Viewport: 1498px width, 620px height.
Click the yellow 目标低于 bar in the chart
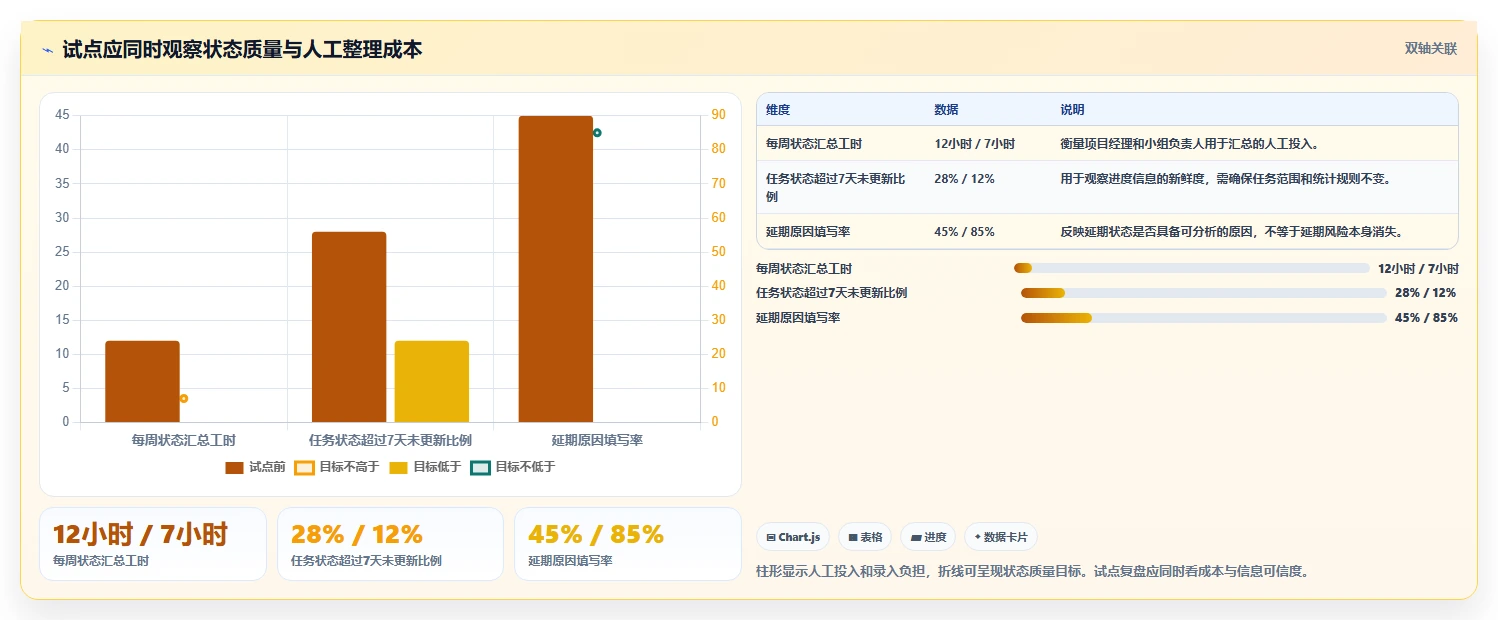tap(432, 381)
